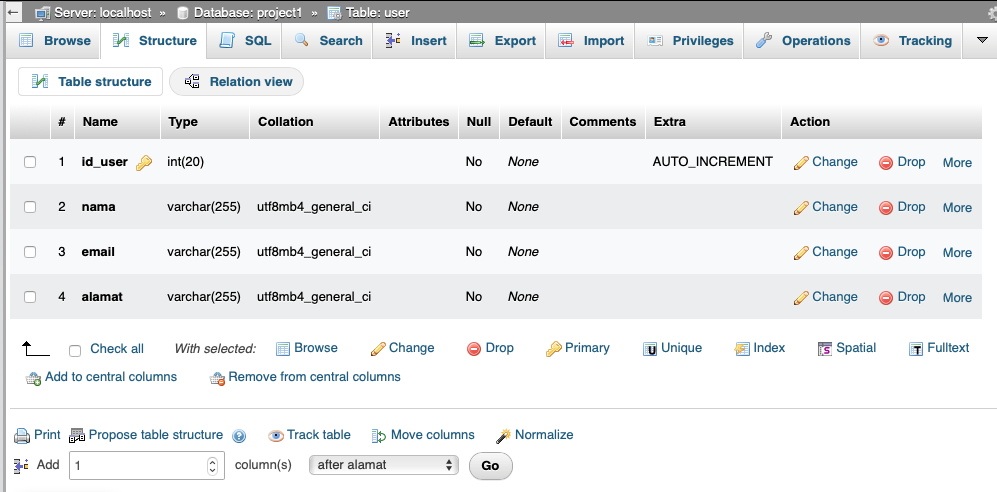This screenshot has width=997, height=492.
Task: Click the red Drop icon for email
Action: (886, 253)
